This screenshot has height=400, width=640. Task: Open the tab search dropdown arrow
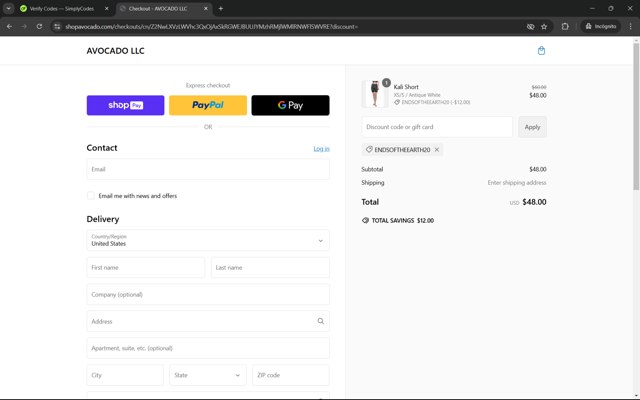[8, 8]
